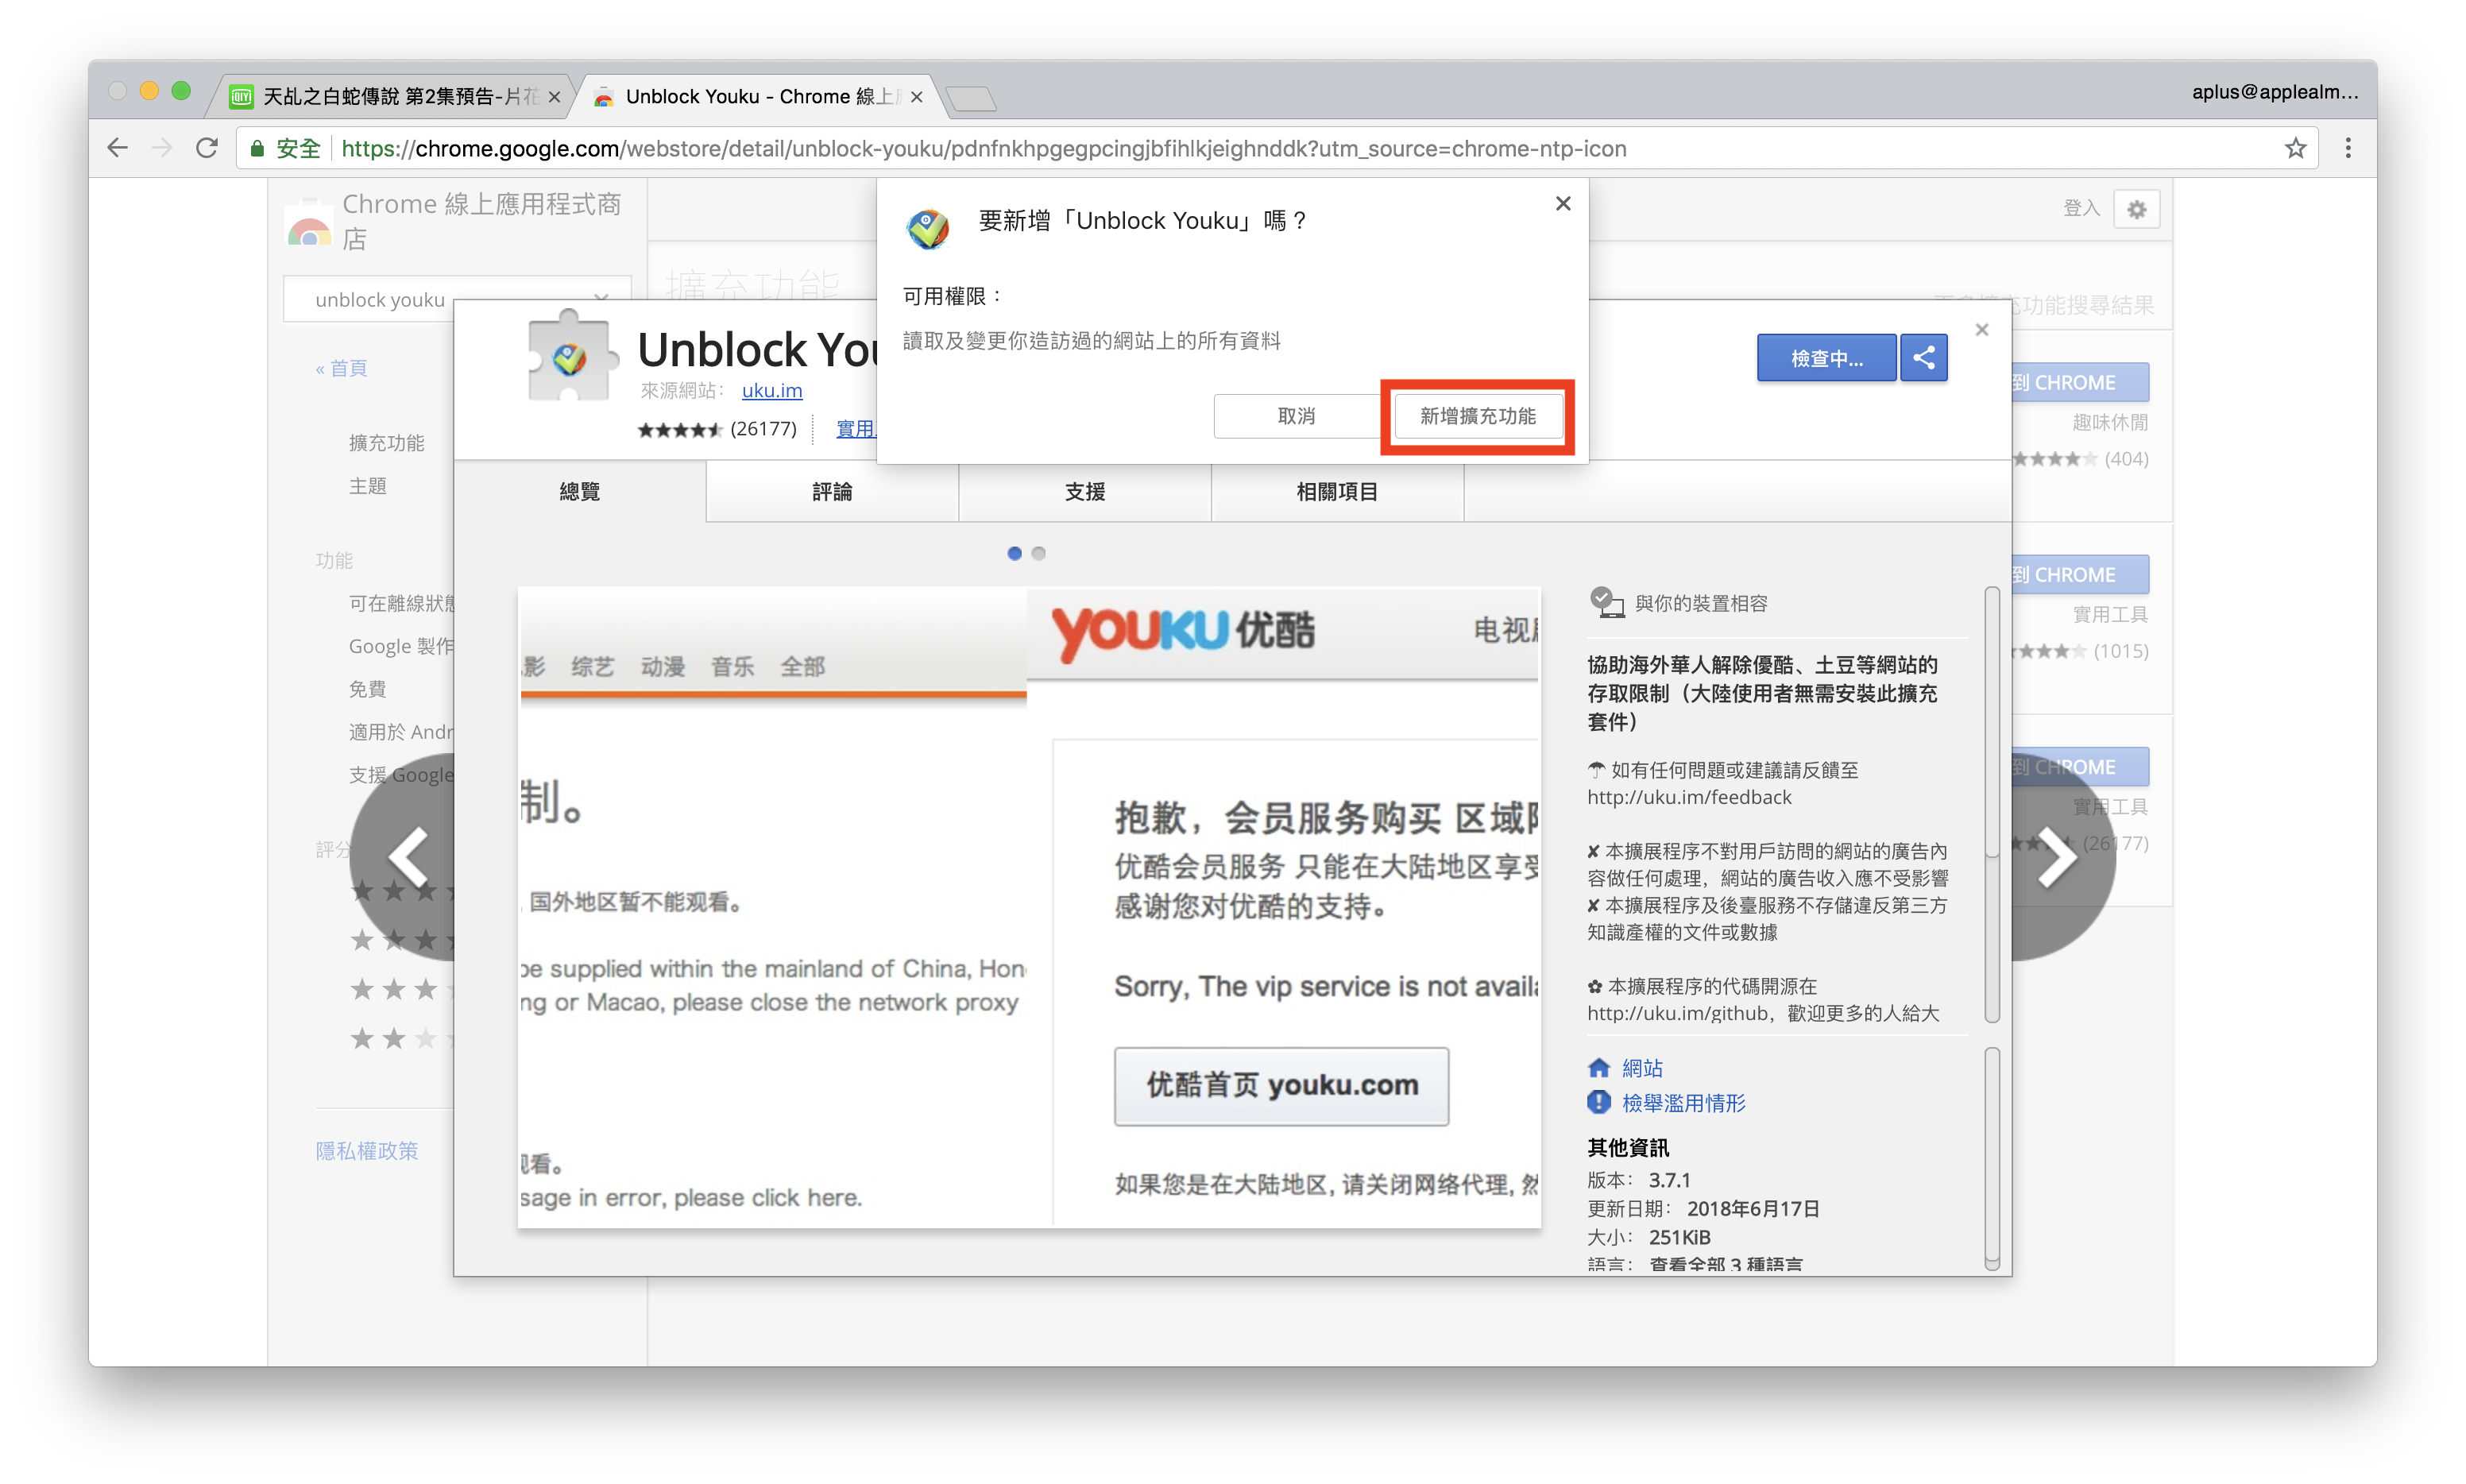Viewport: 2466px width, 1484px height.
Task: Open the 網站 home link
Action: (x=1641, y=1068)
